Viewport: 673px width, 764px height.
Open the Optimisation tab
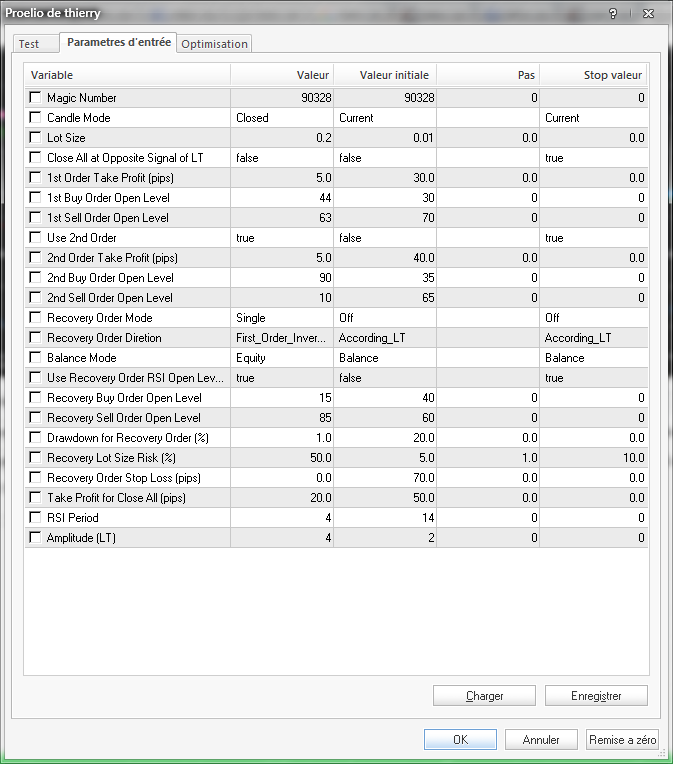click(214, 44)
